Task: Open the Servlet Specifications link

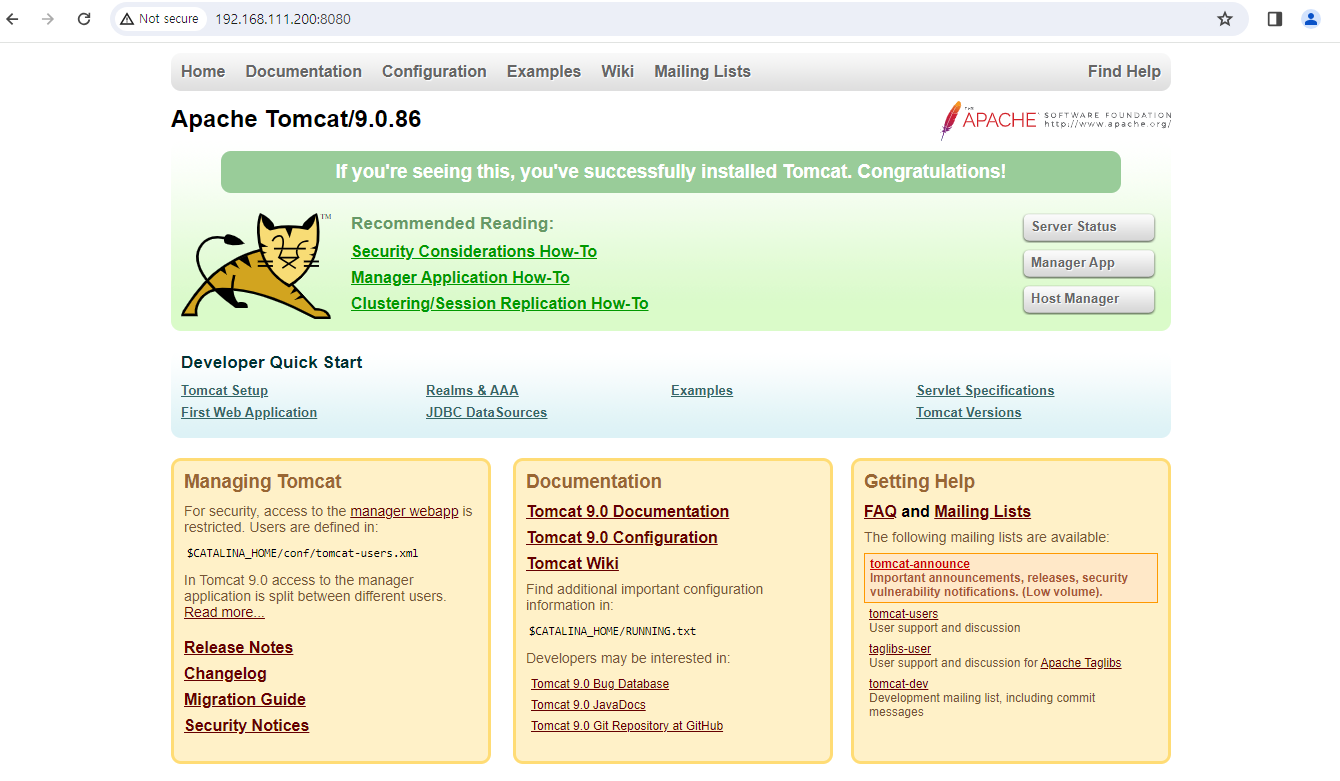Action: pos(985,391)
